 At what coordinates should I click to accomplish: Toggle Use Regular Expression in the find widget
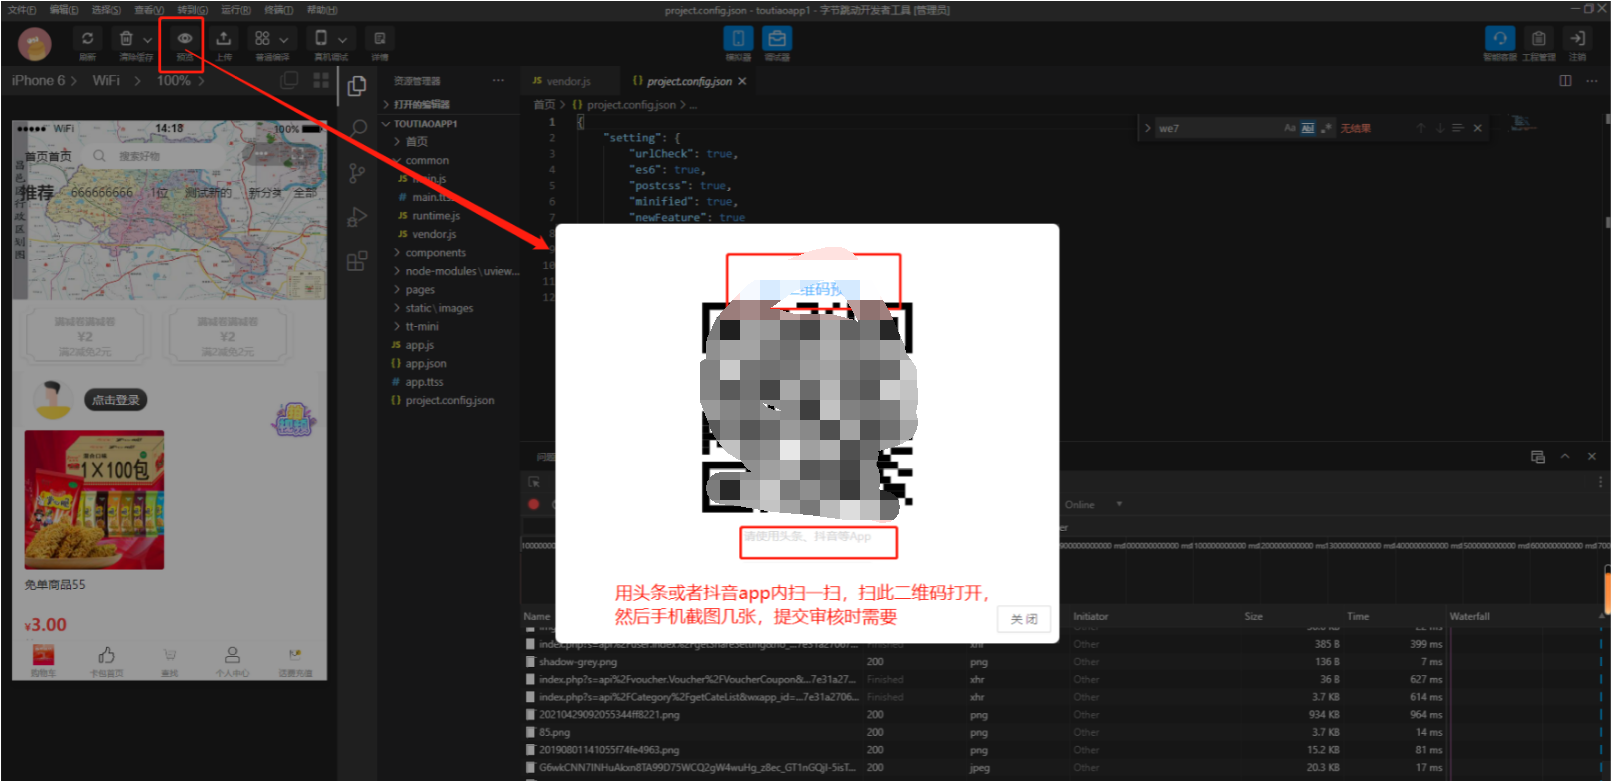click(x=1326, y=128)
